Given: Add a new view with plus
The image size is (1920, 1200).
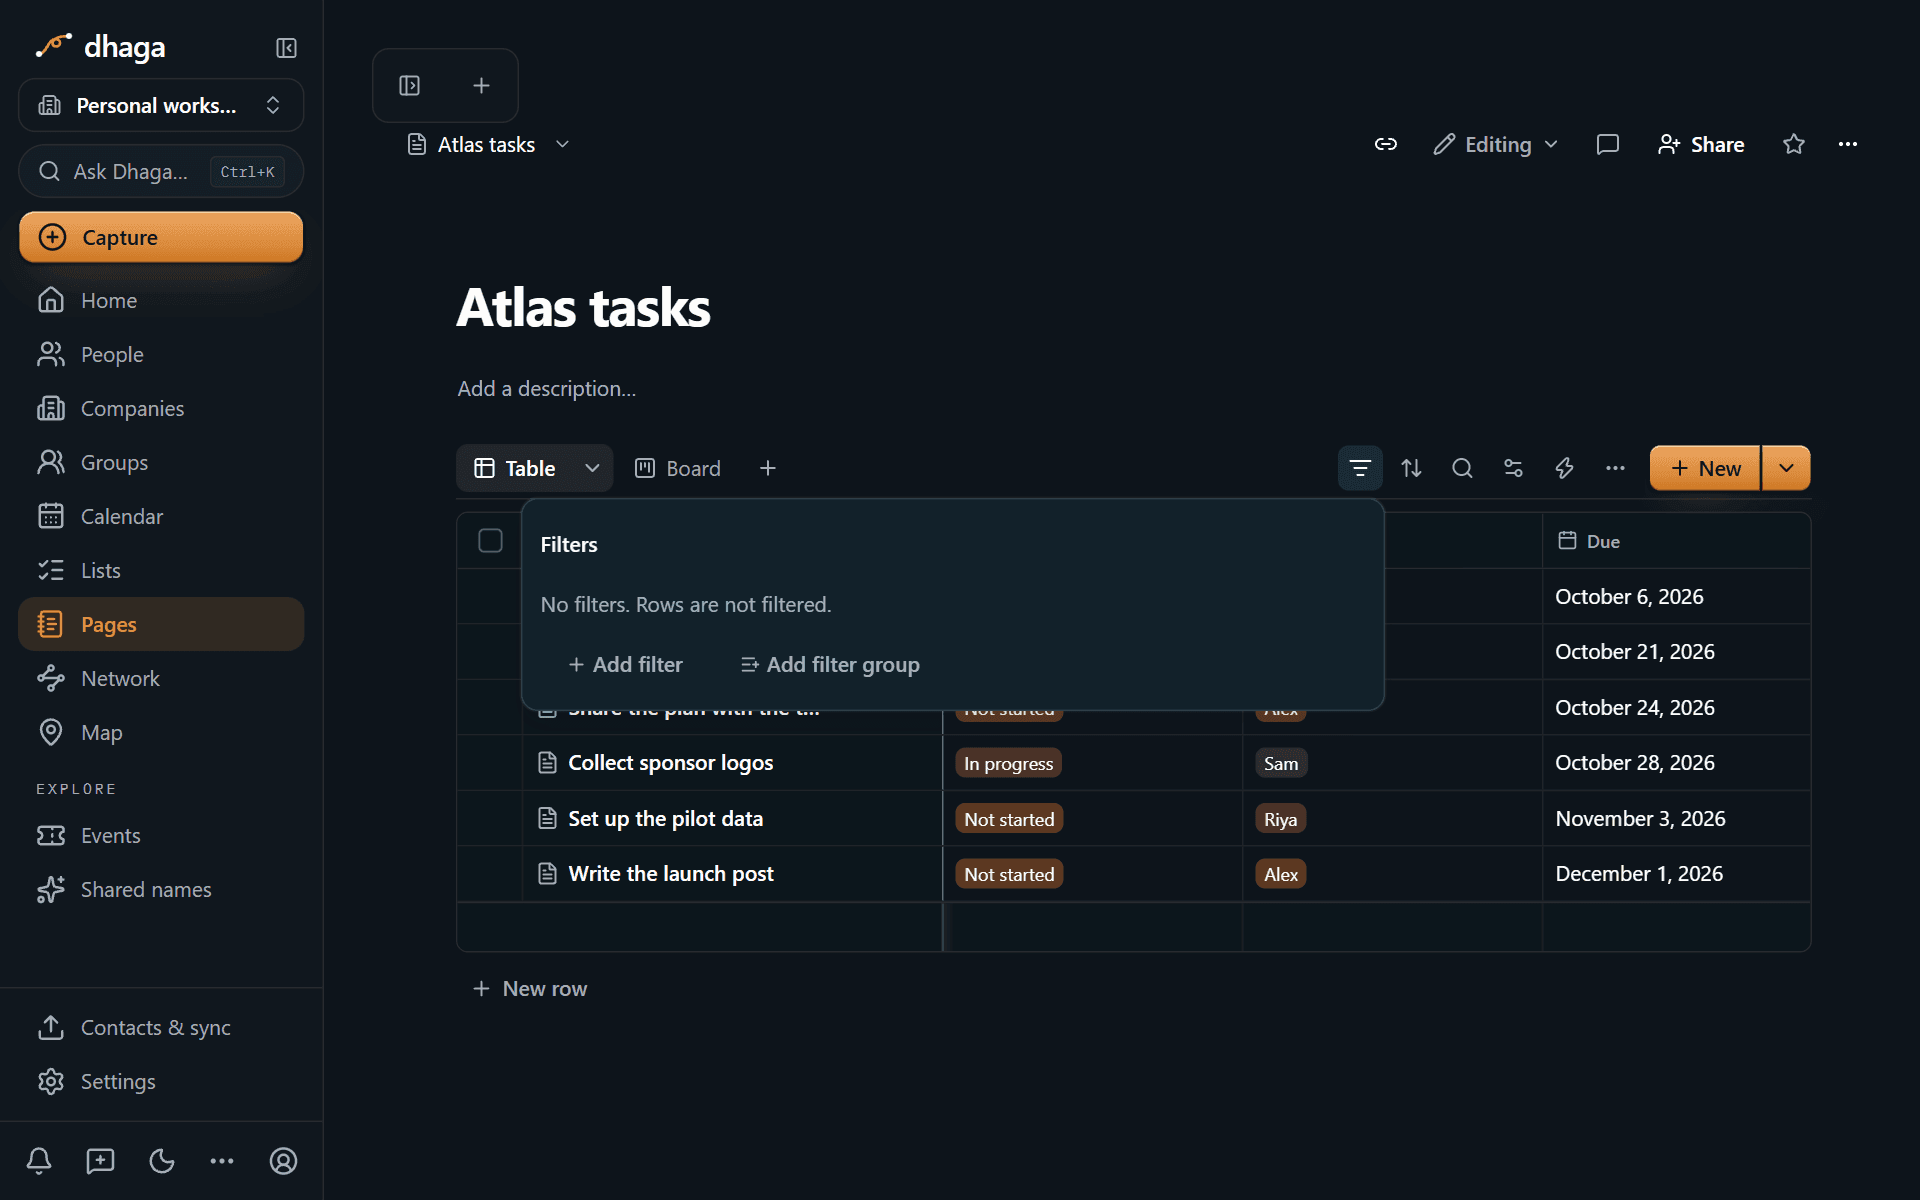Looking at the screenshot, I should pos(768,468).
